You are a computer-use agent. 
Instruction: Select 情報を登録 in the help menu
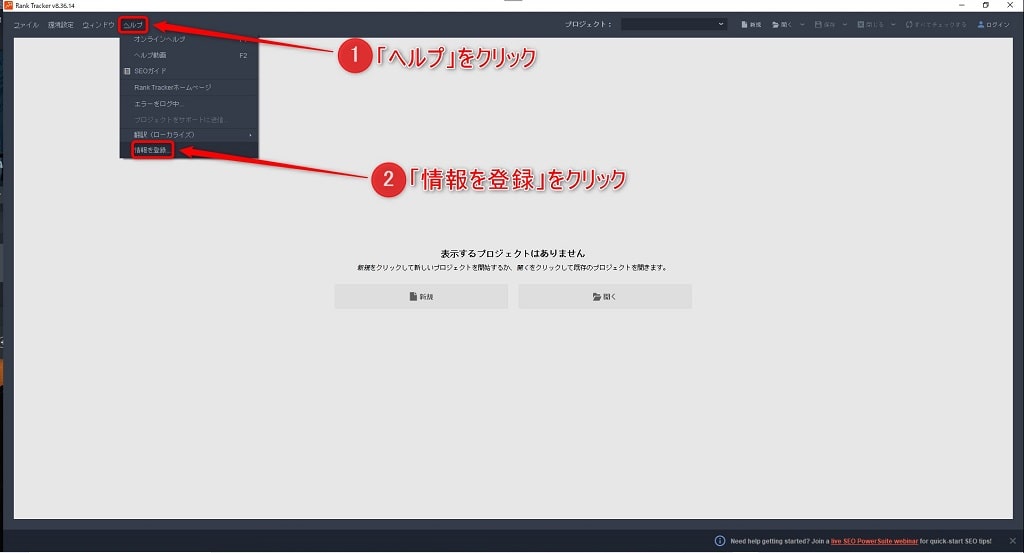pos(152,150)
